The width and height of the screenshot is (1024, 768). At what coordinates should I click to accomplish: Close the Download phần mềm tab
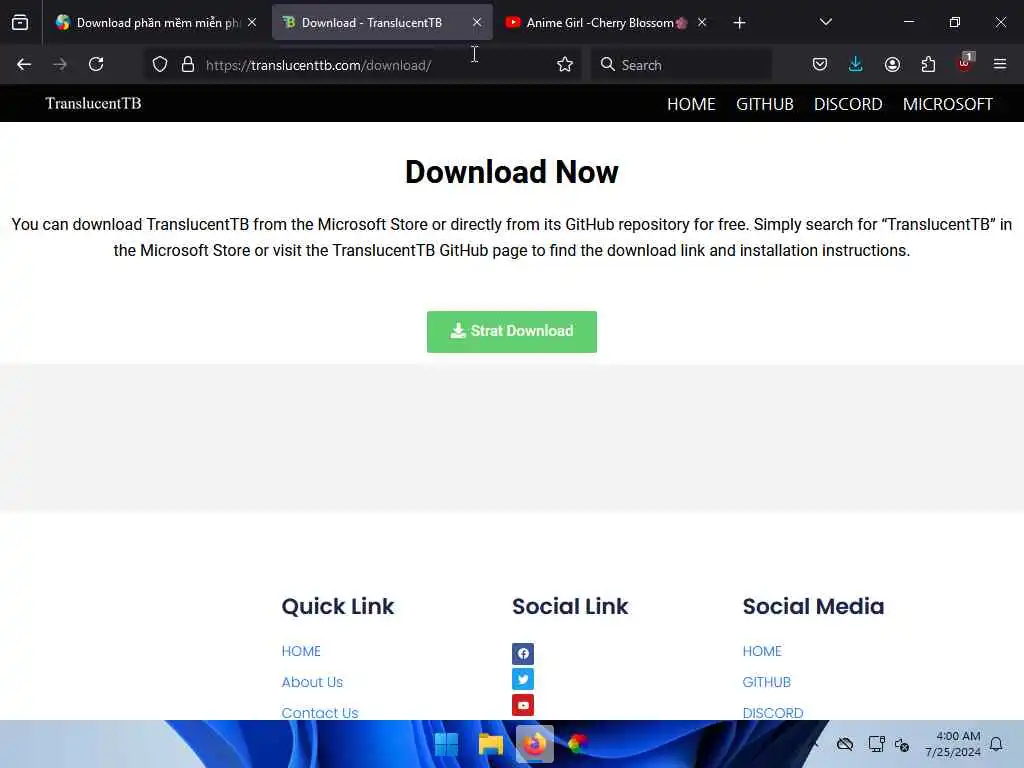click(x=252, y=23)
